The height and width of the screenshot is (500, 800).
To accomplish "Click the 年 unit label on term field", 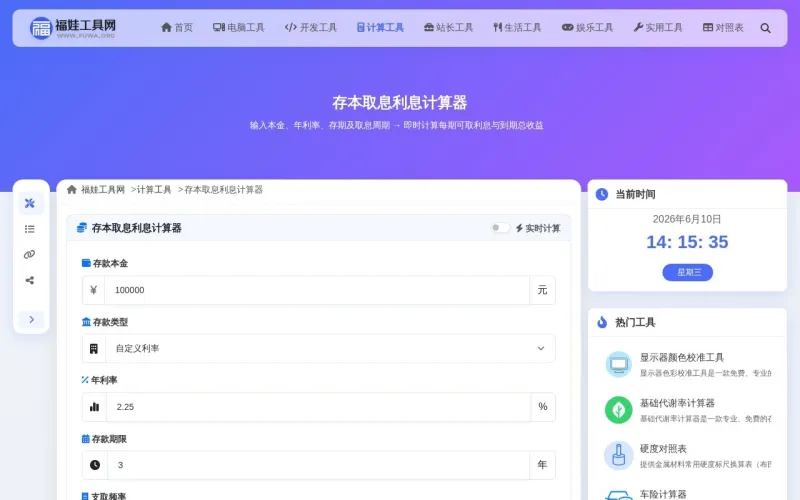I will click(542, 465).
